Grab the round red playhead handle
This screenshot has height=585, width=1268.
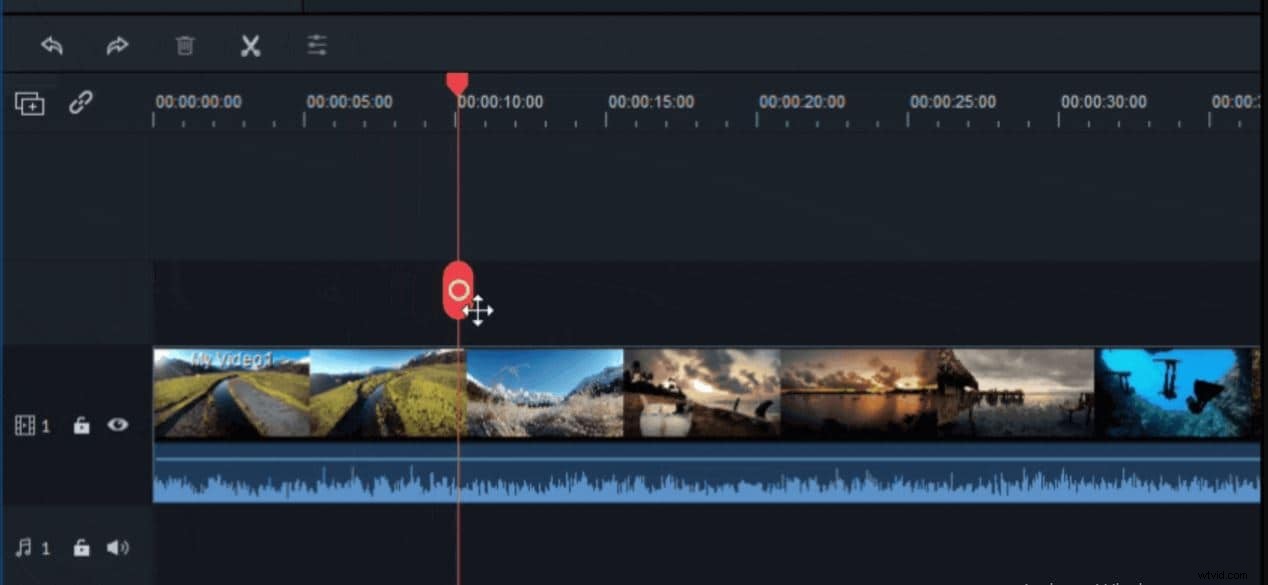458,290
